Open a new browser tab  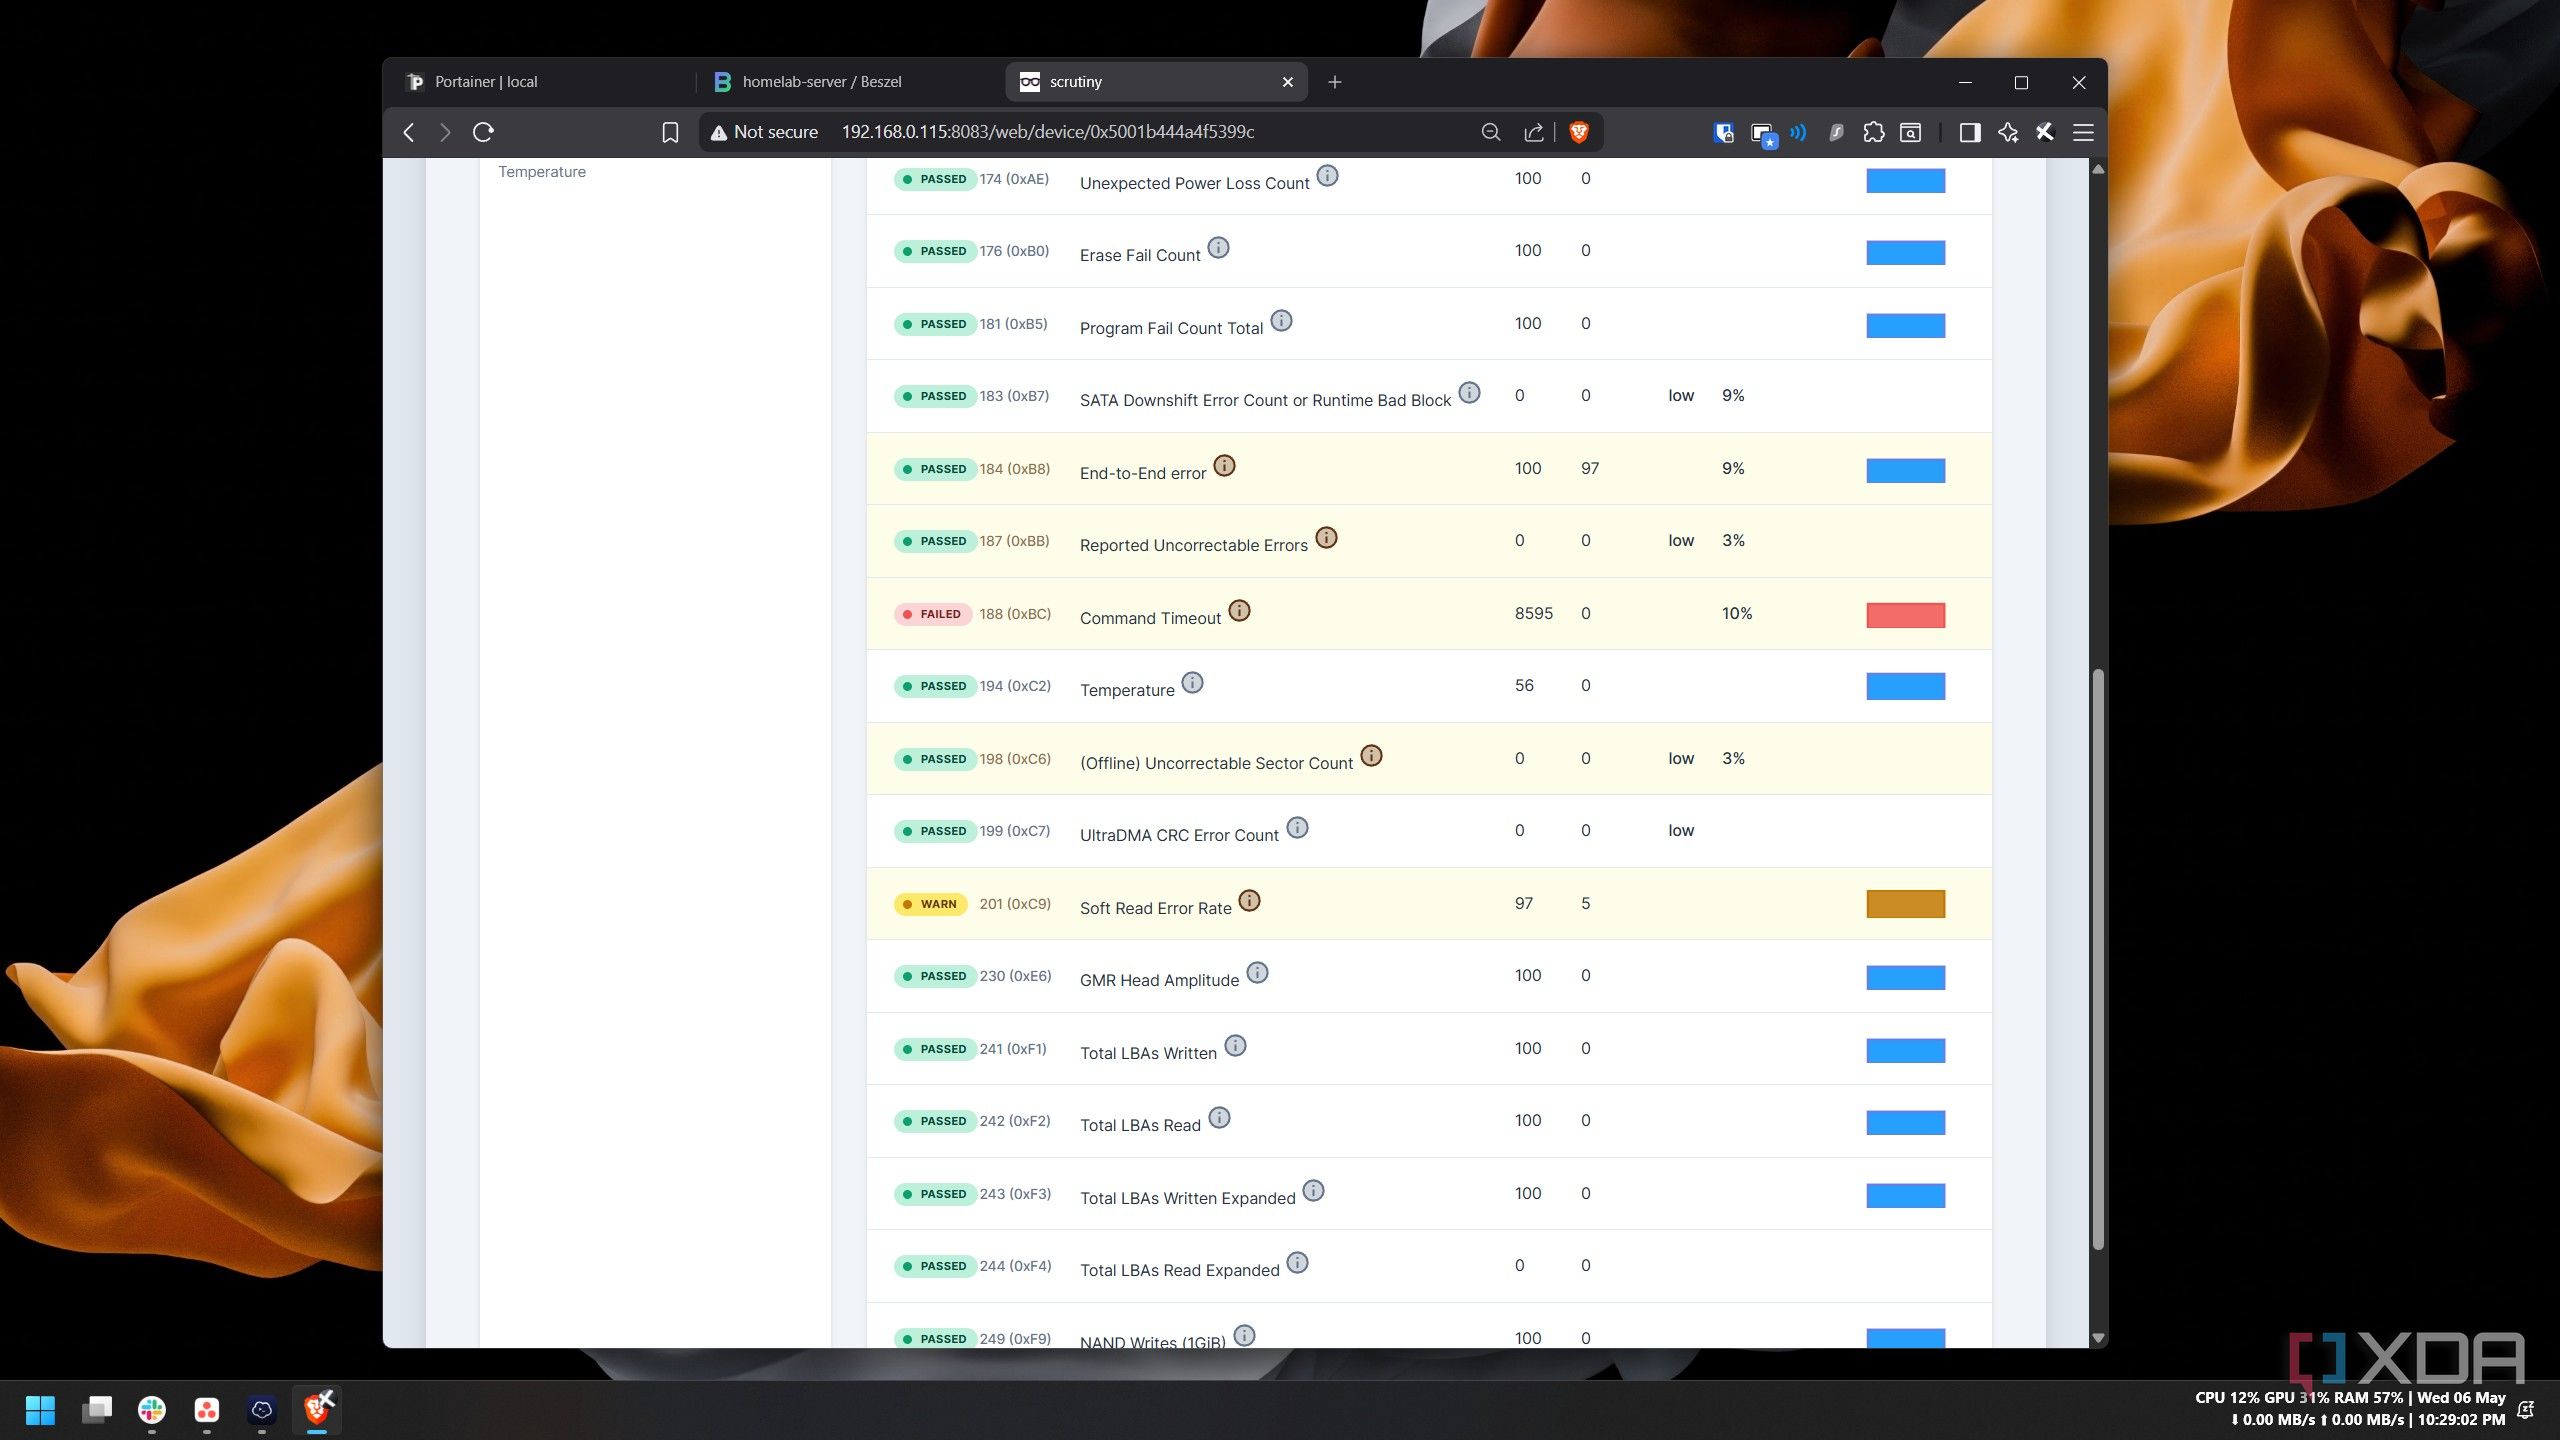(1335, 82)
